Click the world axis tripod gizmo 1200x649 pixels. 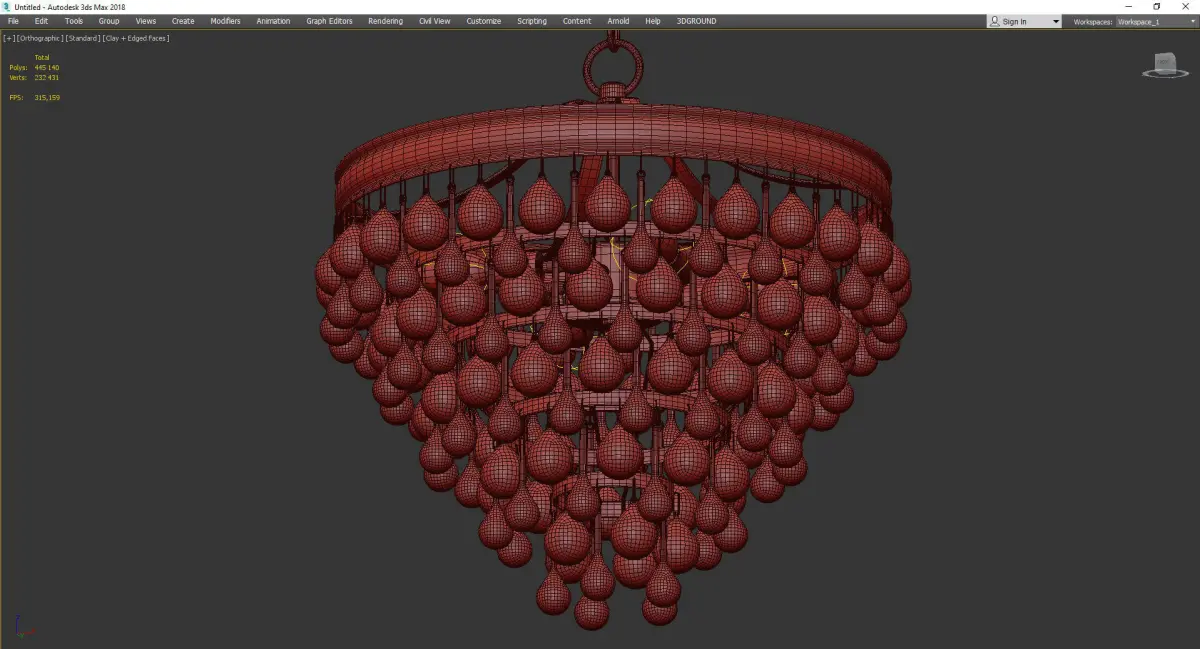click(23, 627)
